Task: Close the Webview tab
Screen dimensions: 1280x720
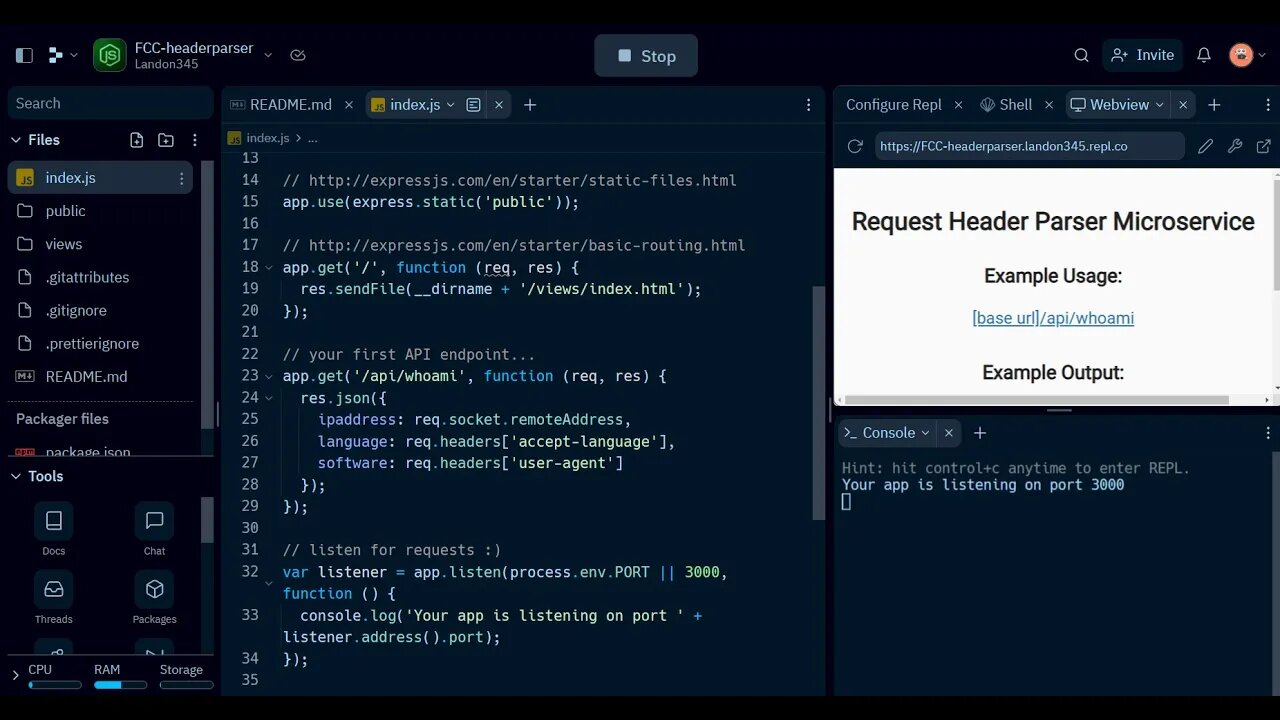Action: 1183,104
